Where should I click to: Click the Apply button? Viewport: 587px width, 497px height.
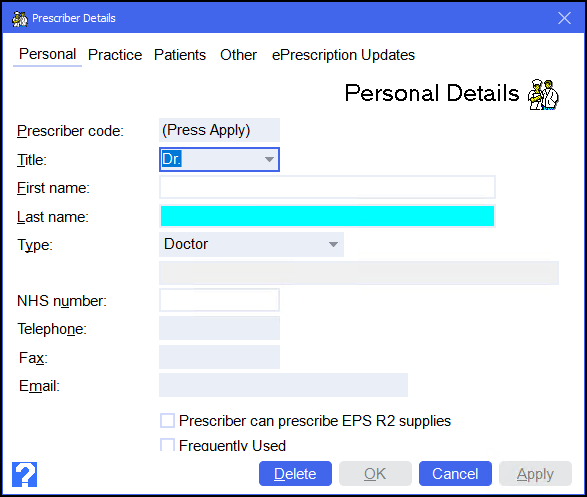[x=535, y=474]
